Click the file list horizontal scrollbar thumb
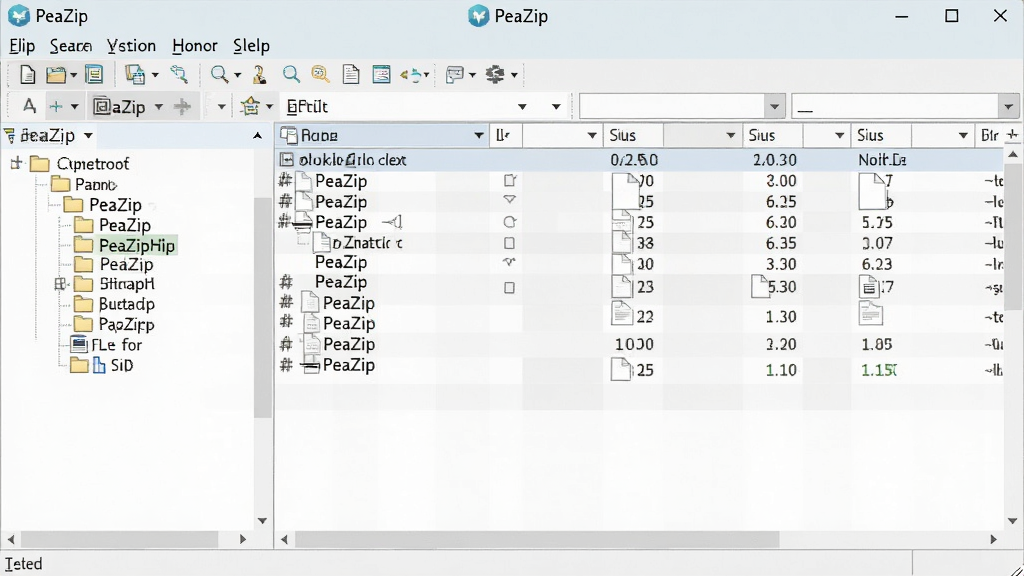This screenshot has width=1024, height=576. point(537,539)
